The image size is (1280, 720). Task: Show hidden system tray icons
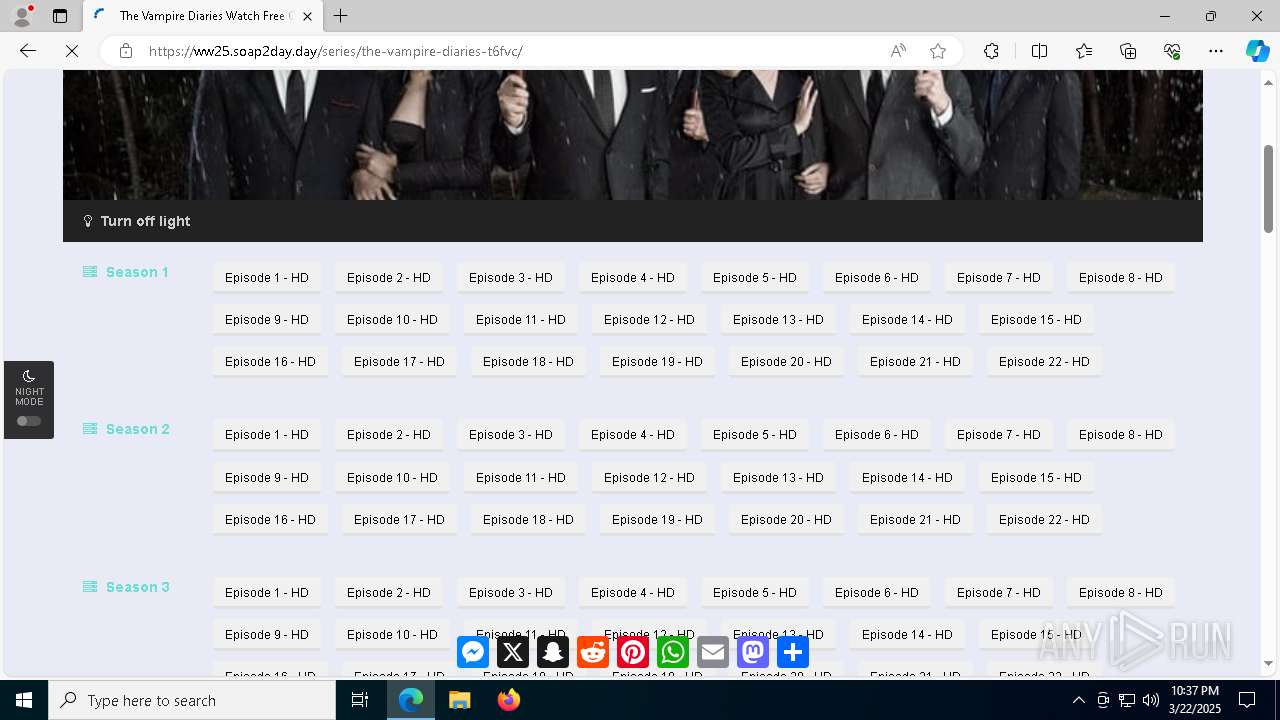(1078, 700)
